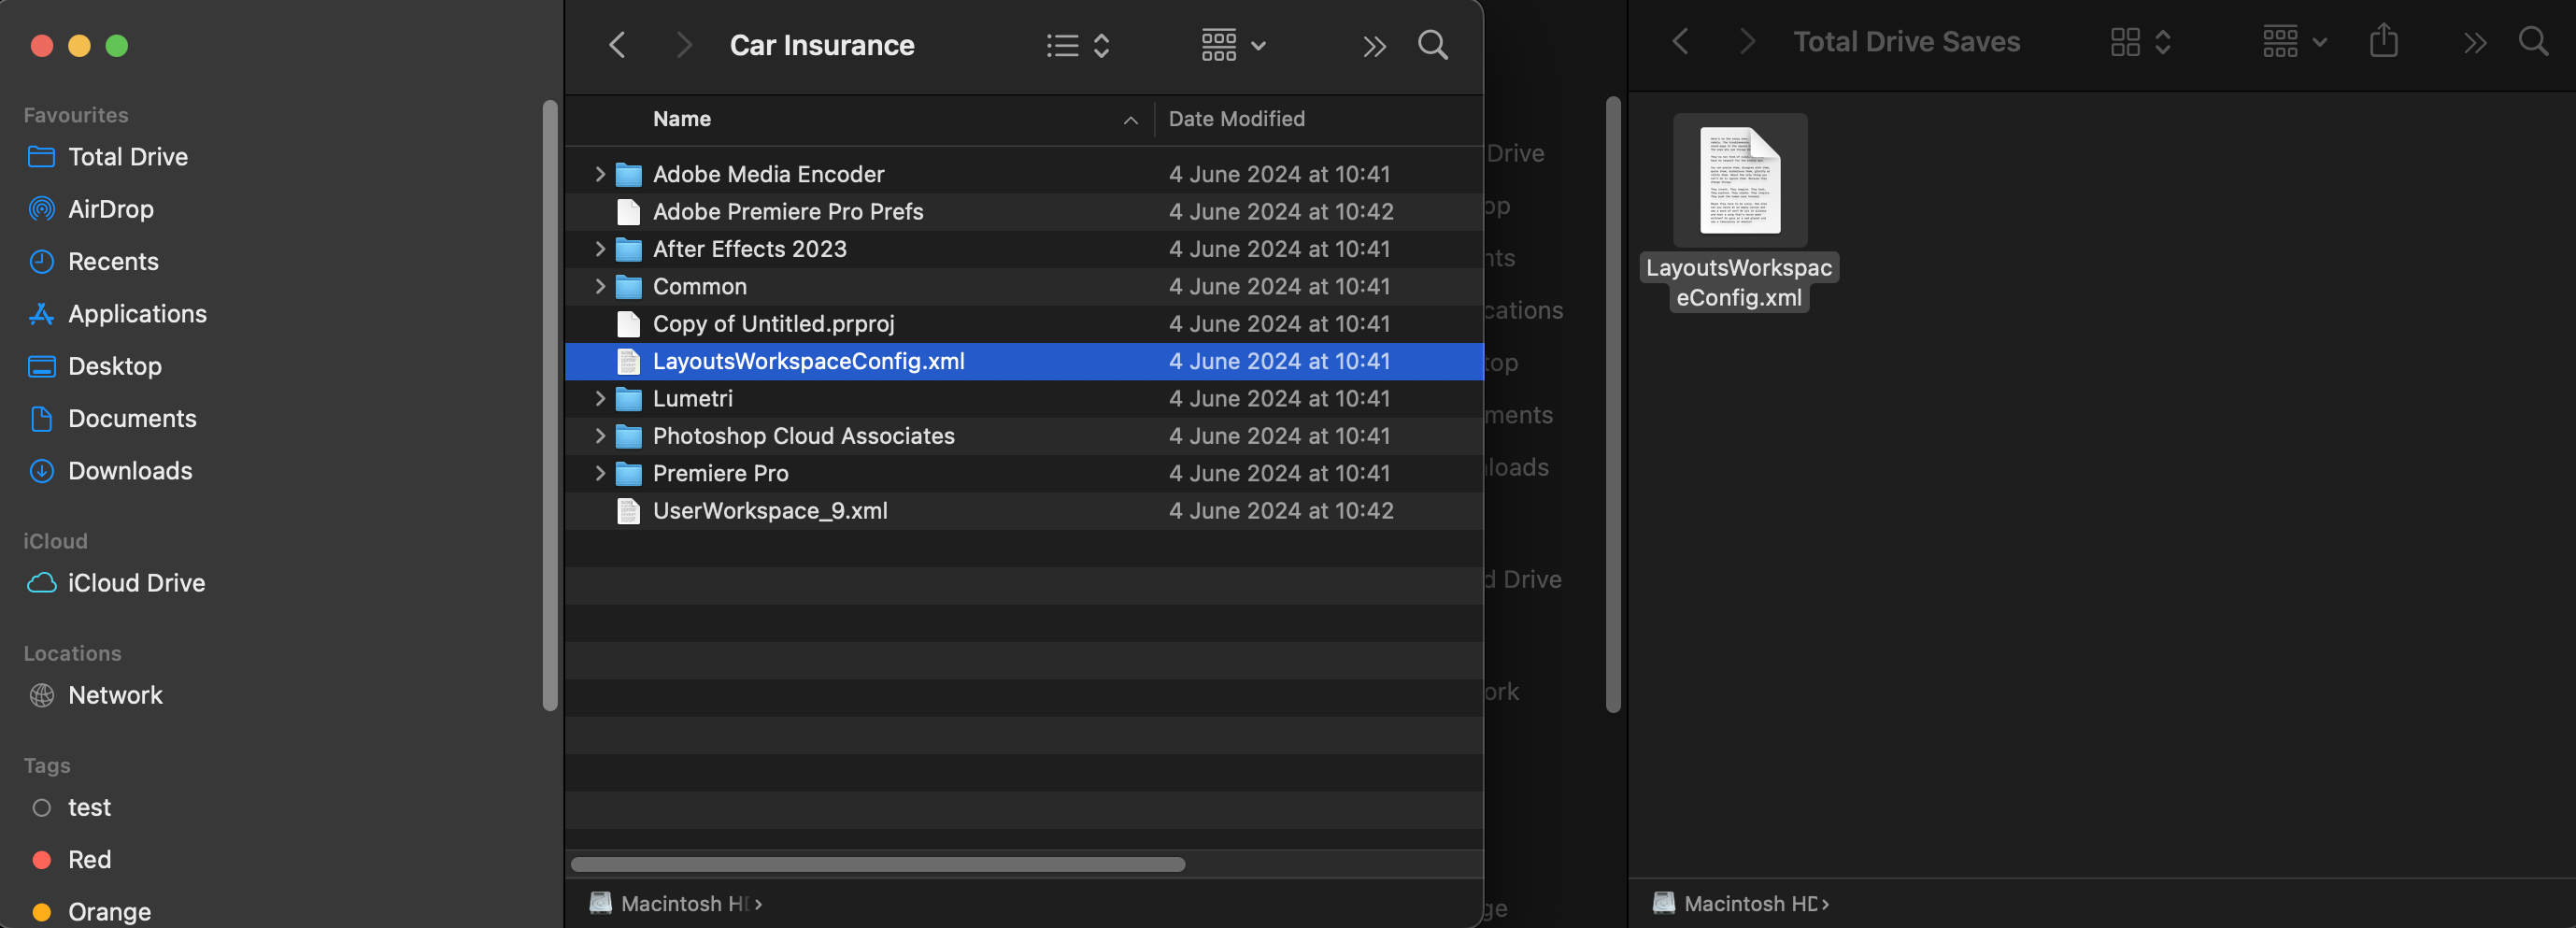Select UserWorkspace_9.xml file name
Screen dimensions: 2576x928
coord(770,511)
